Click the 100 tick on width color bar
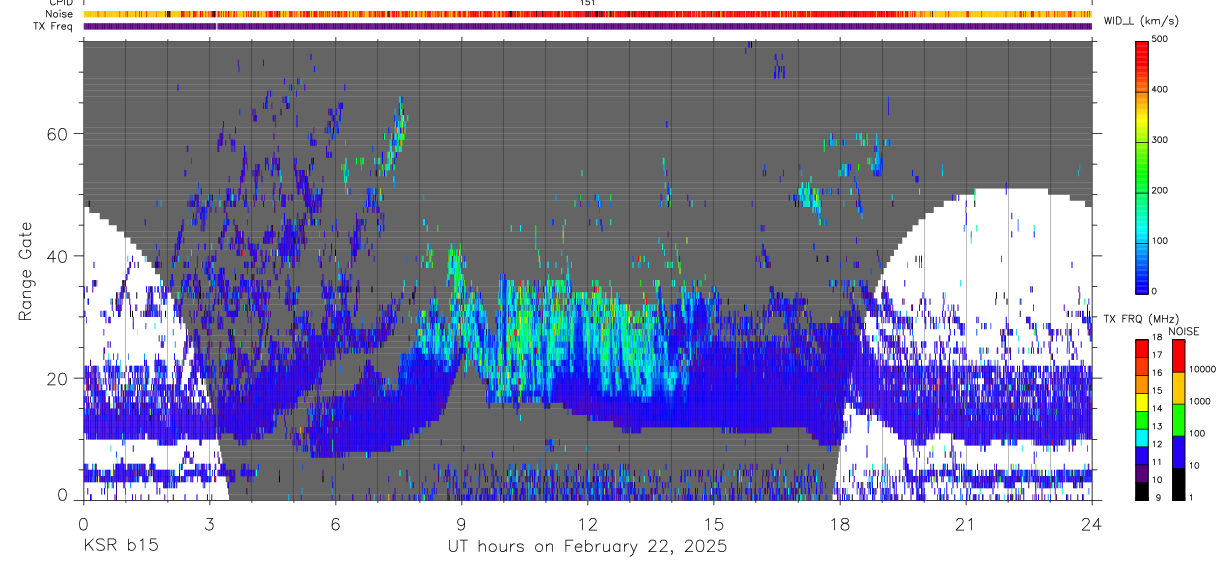 1160,241
